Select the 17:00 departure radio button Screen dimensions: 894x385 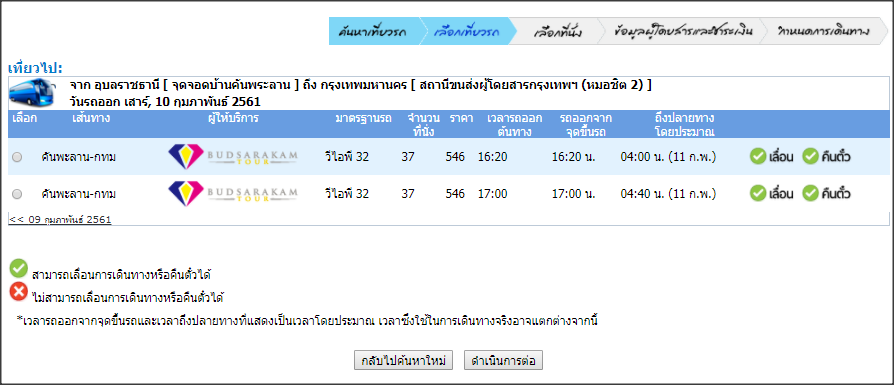coord(17,194)
